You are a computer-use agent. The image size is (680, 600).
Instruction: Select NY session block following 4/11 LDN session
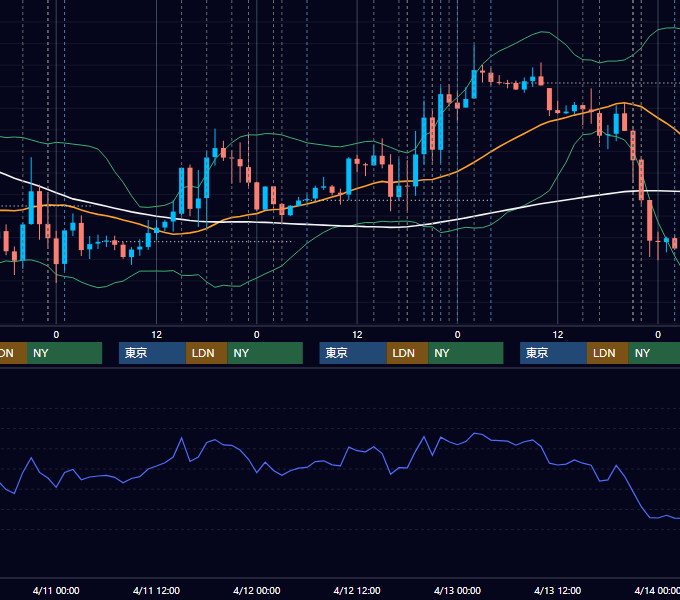coord(265,353)
